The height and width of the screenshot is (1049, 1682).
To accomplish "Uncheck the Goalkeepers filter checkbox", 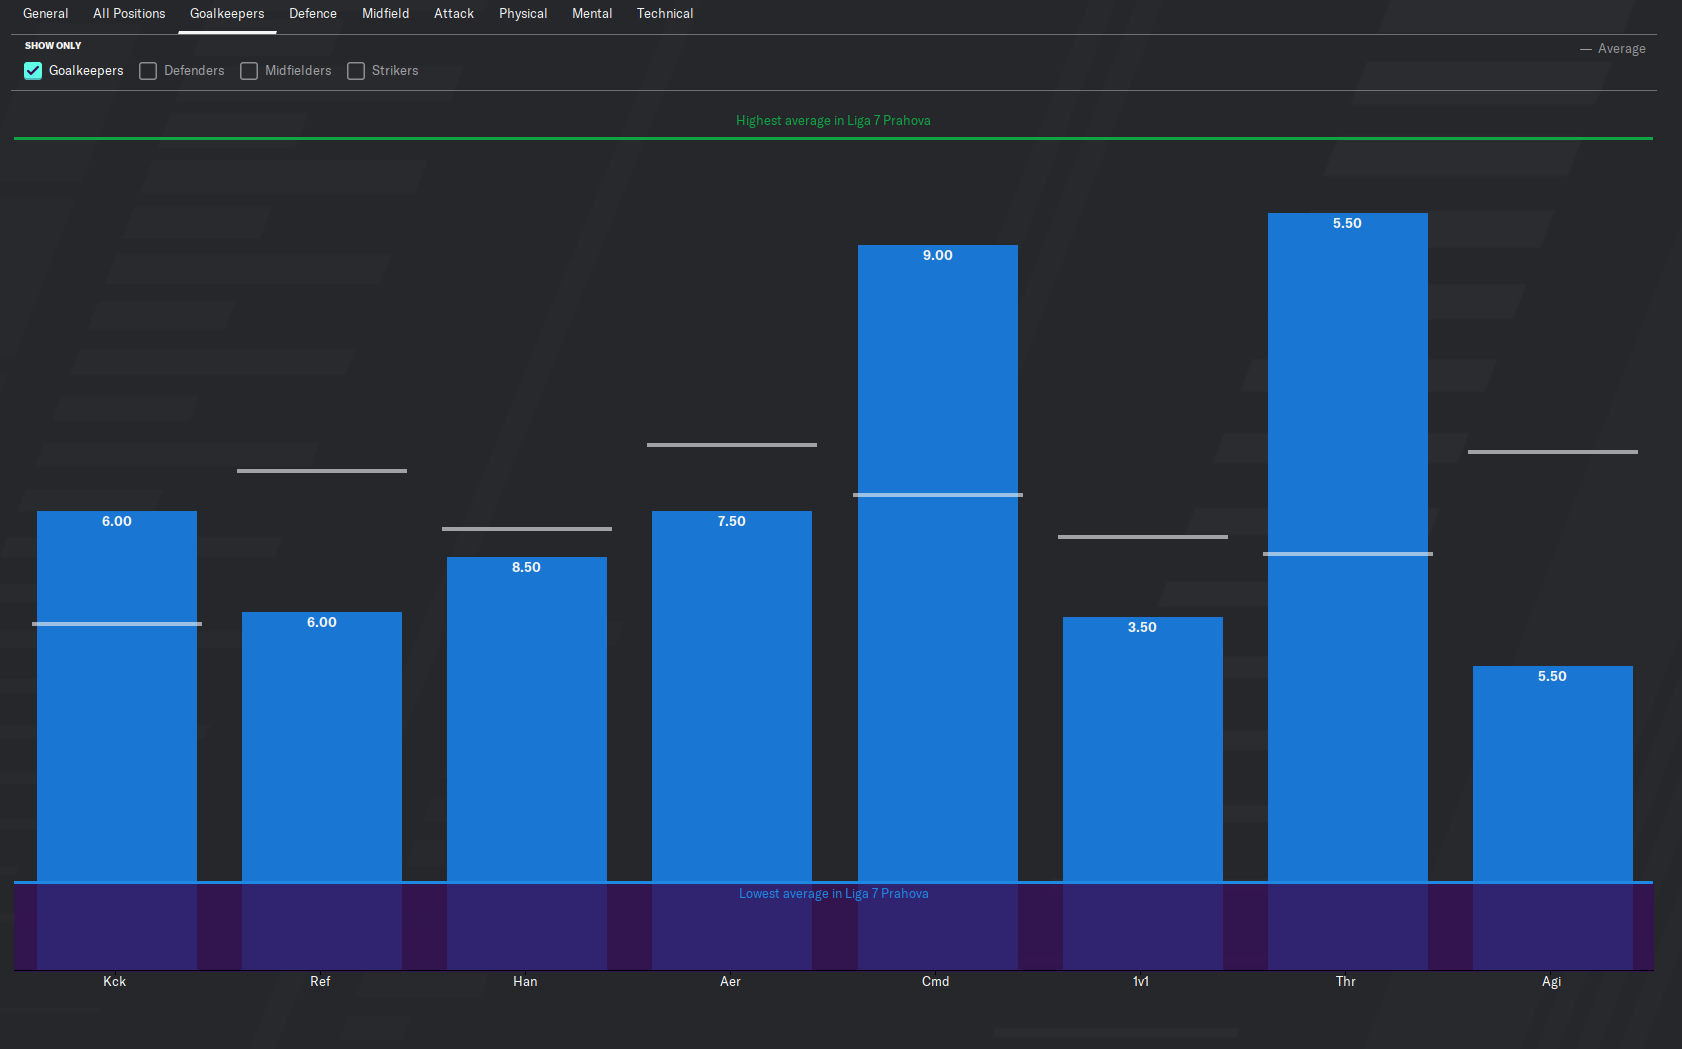I will pos(33,71).
